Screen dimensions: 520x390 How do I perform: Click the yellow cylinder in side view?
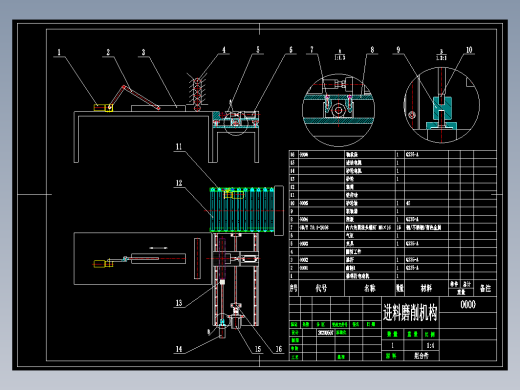[103, 108]
